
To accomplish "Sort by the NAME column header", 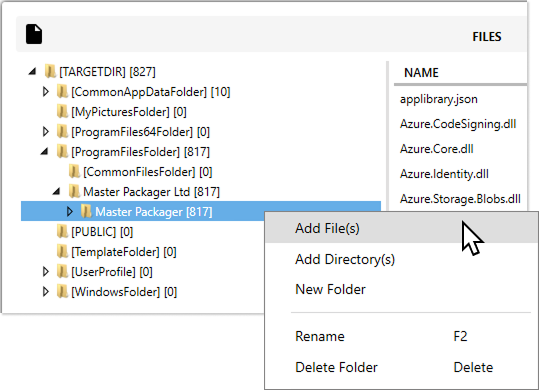I will (x=421, y=73).
